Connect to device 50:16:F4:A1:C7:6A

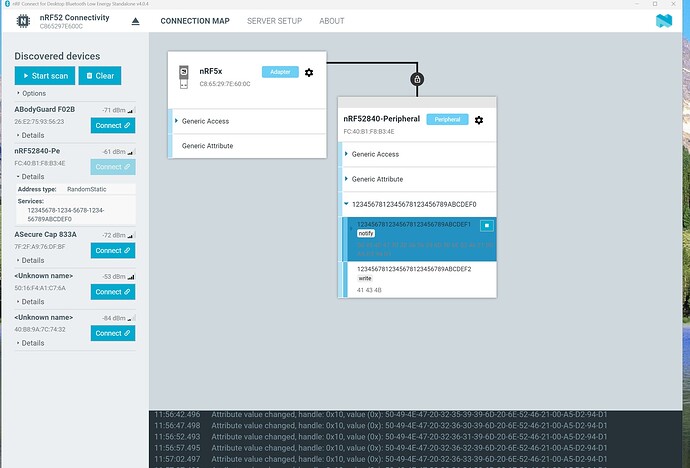(113, 292)
